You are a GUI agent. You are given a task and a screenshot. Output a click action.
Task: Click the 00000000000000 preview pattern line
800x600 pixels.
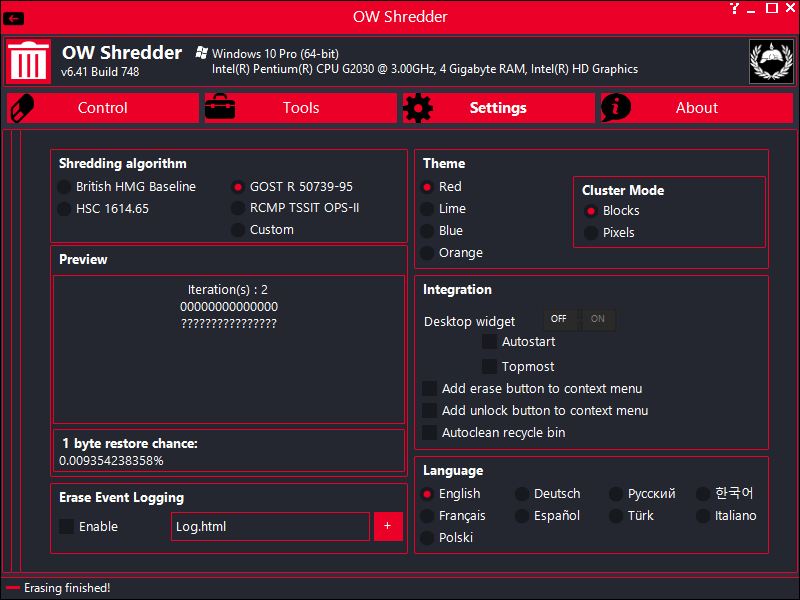click(229, 307)
